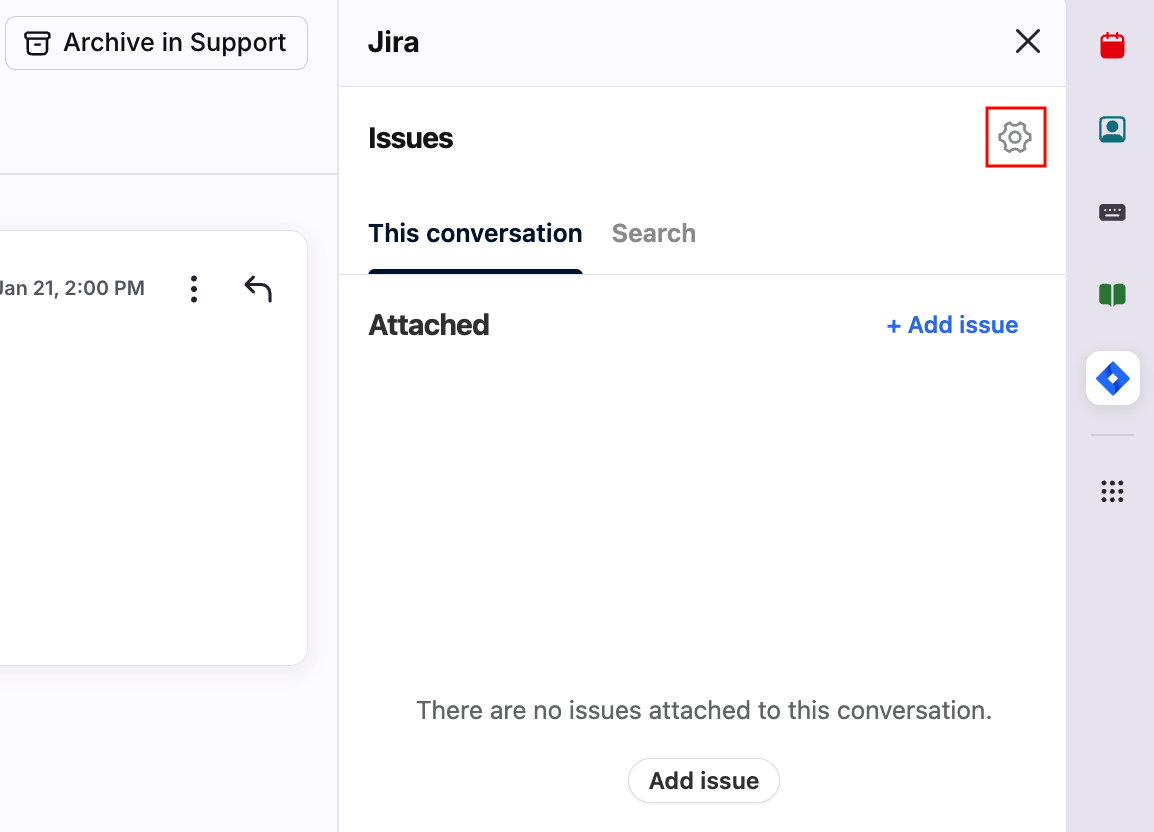Open the contact details sidebar icon
This screenshot has height=832, width=1154.
1112,129
